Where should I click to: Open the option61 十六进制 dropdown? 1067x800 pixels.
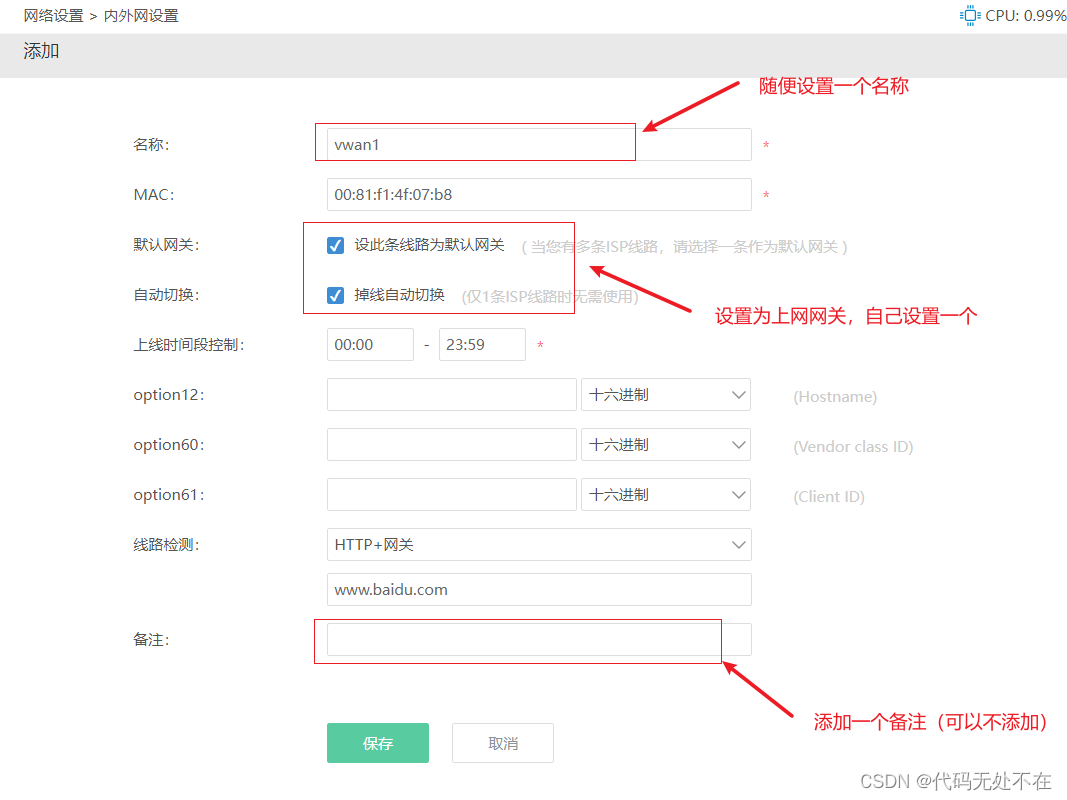(666, 494)
